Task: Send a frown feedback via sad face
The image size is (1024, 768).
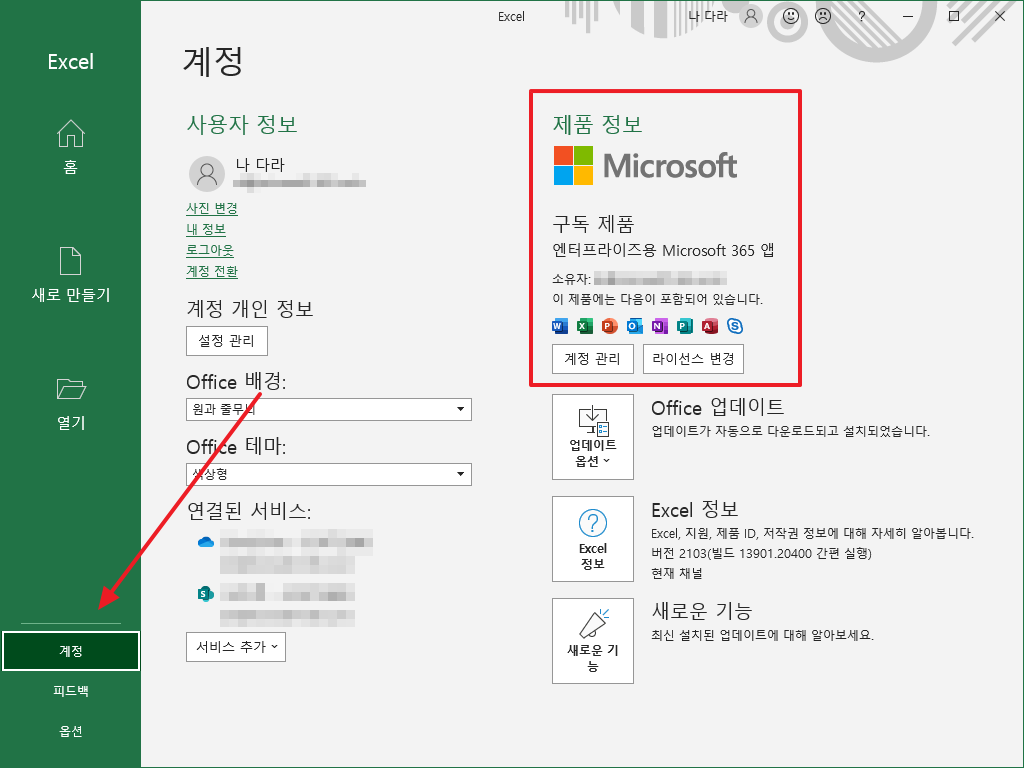Action: (823, 16)
